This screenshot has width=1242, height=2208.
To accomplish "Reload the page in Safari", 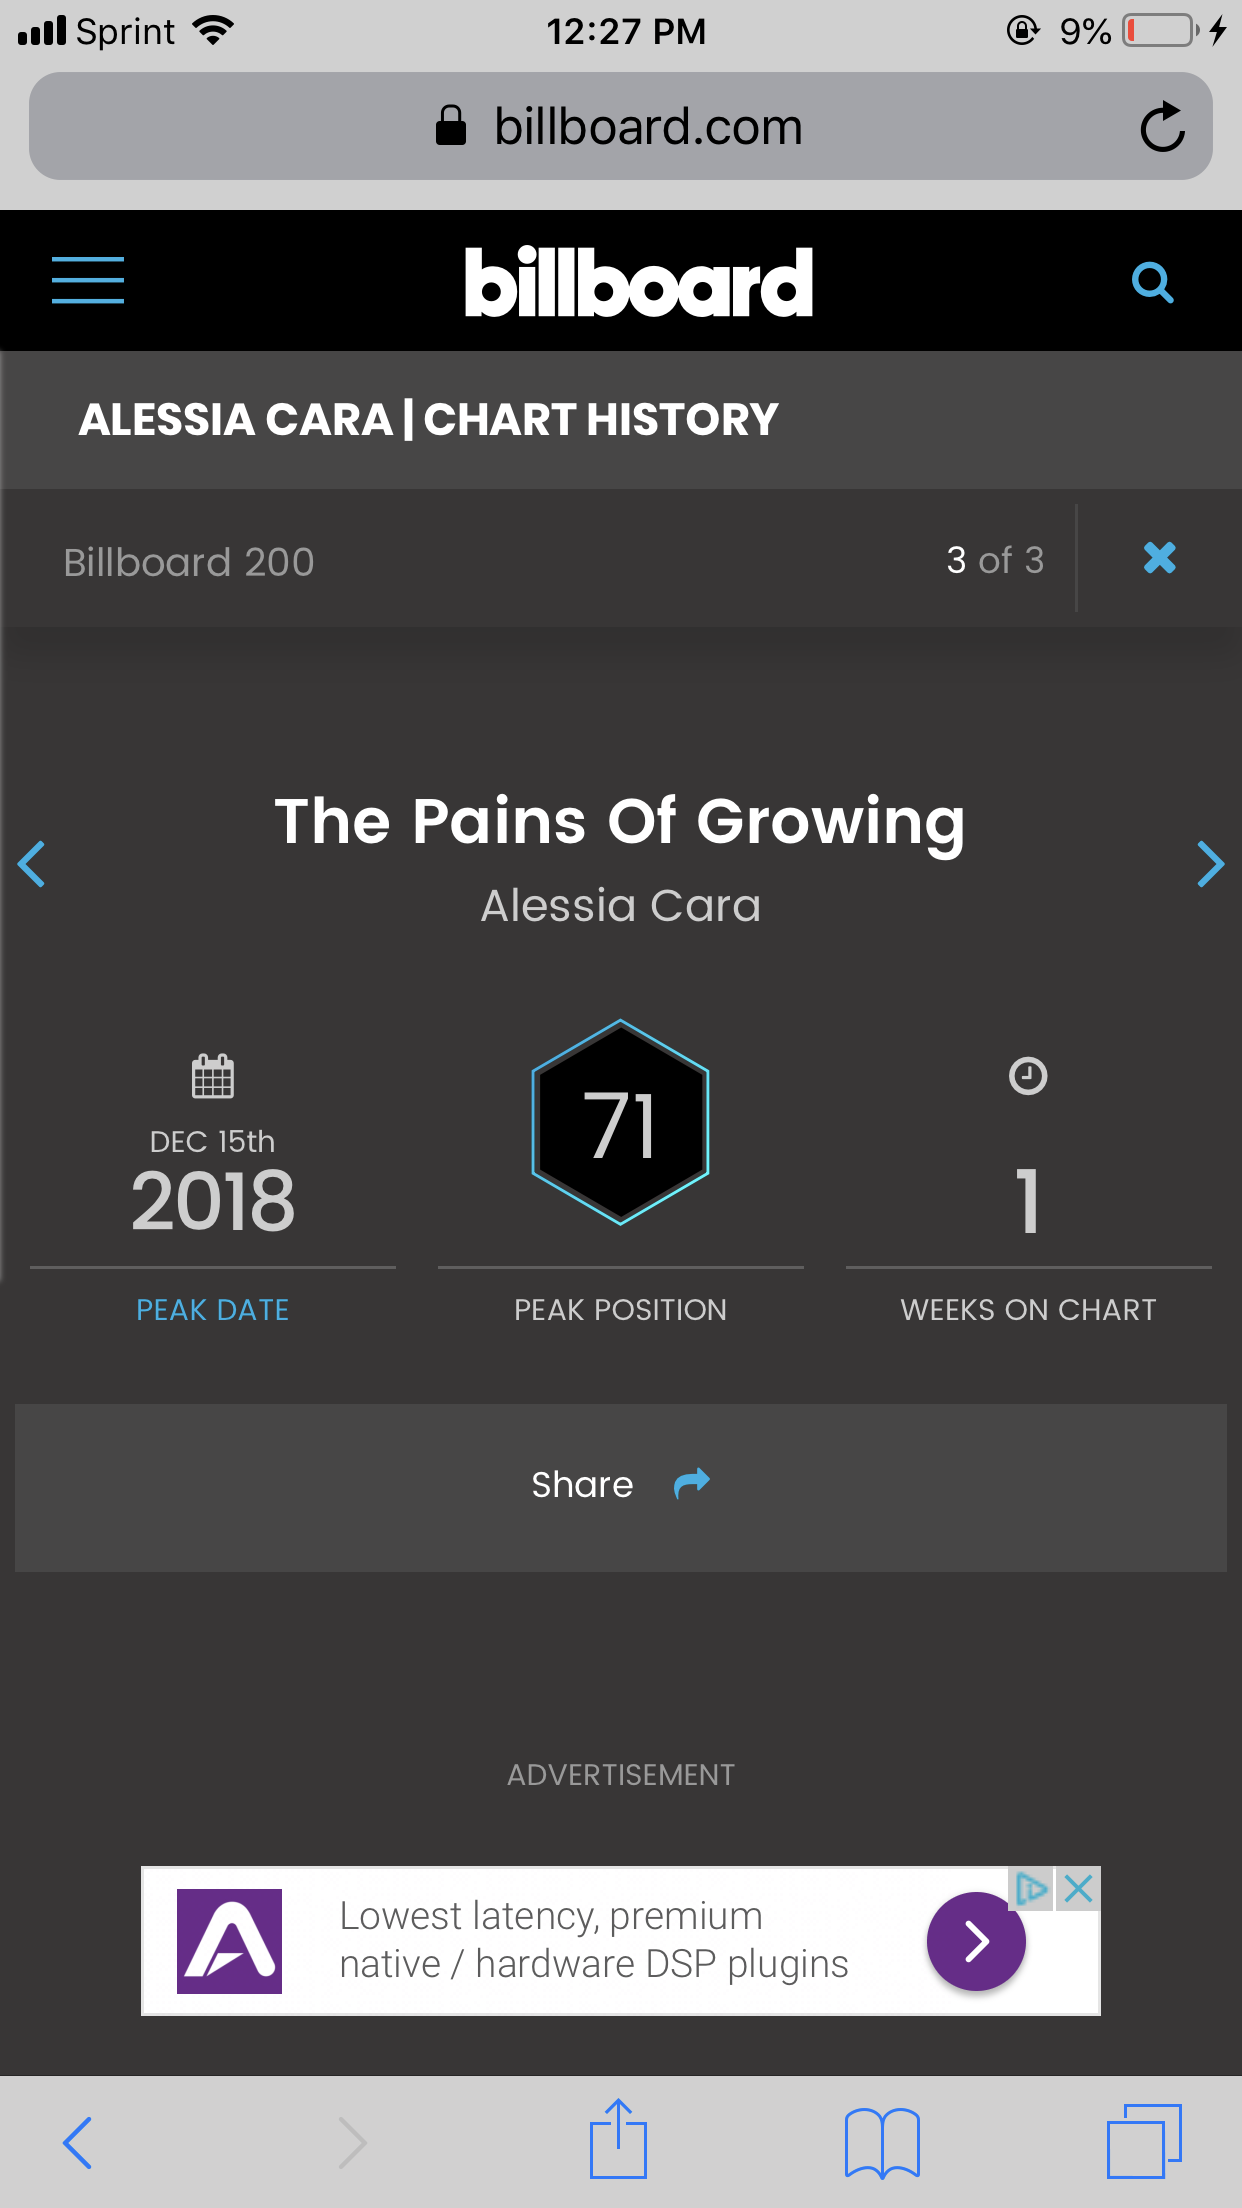I will (1162, 127).
